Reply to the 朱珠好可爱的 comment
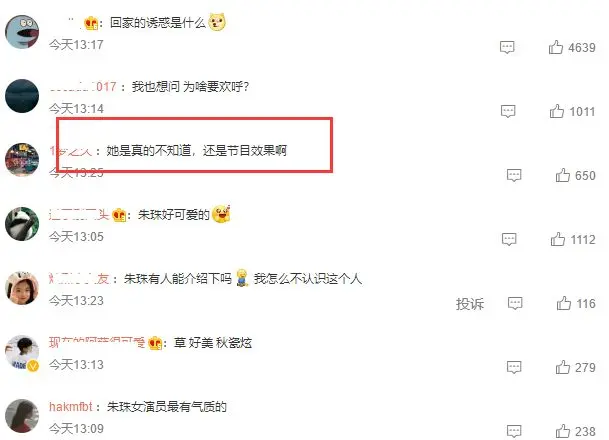Screen dimensions: 609x440 click(x=509, y=239)
